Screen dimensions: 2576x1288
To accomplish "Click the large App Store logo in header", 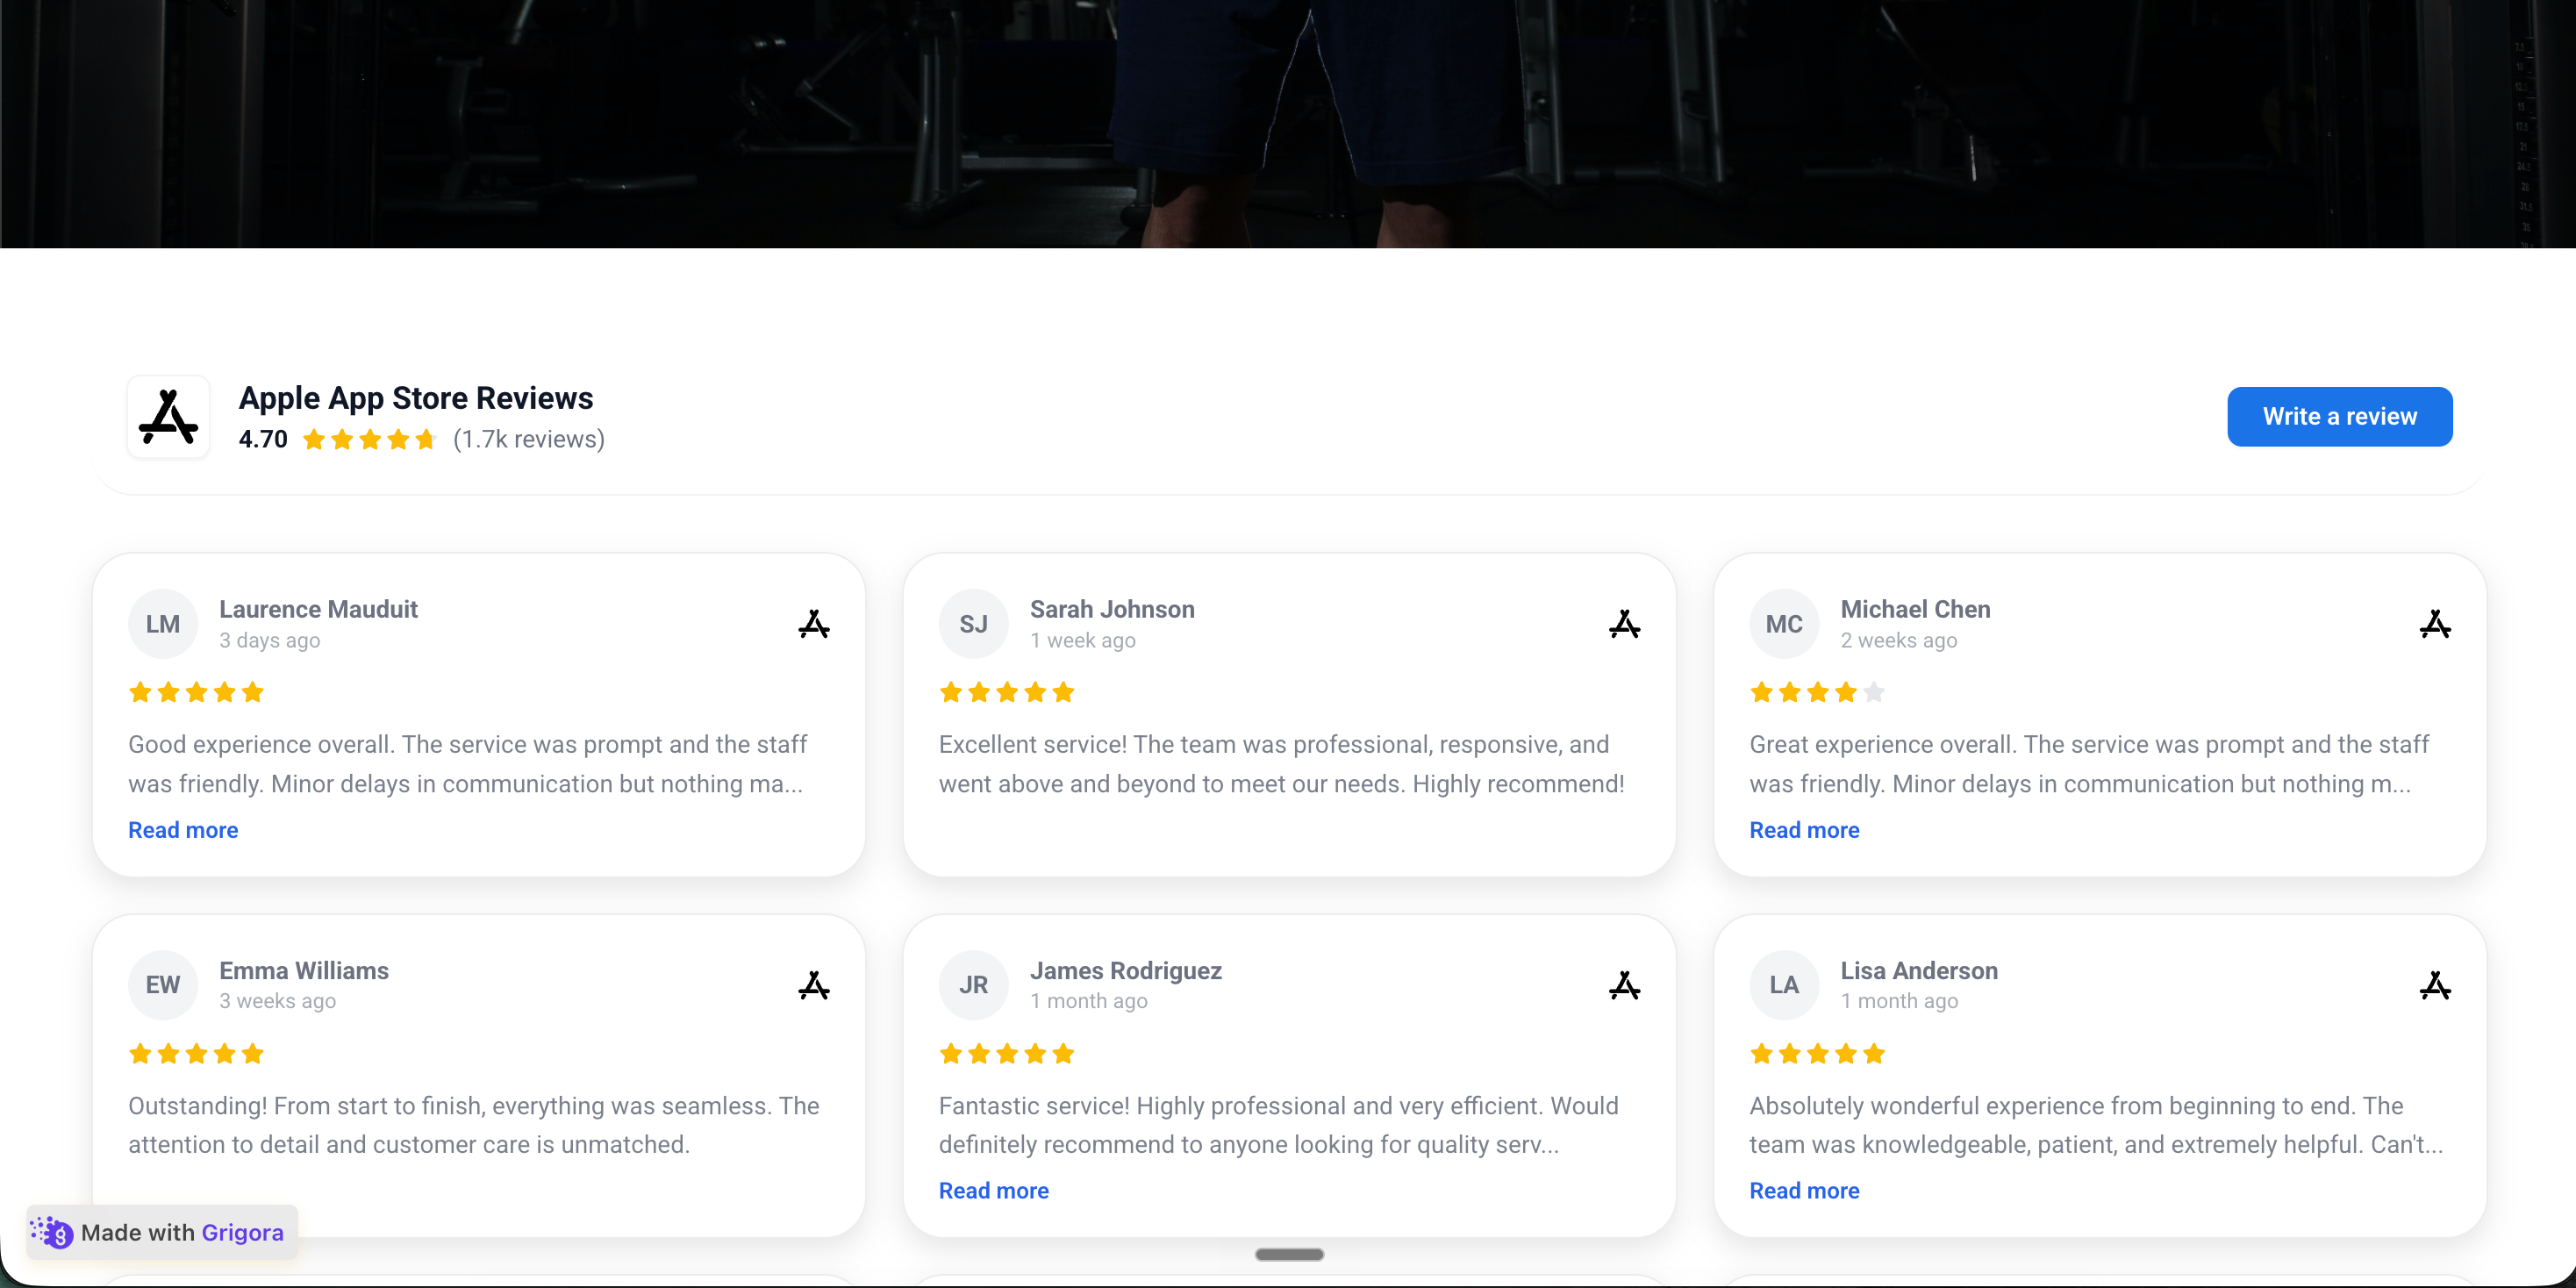I will point(168,417).
